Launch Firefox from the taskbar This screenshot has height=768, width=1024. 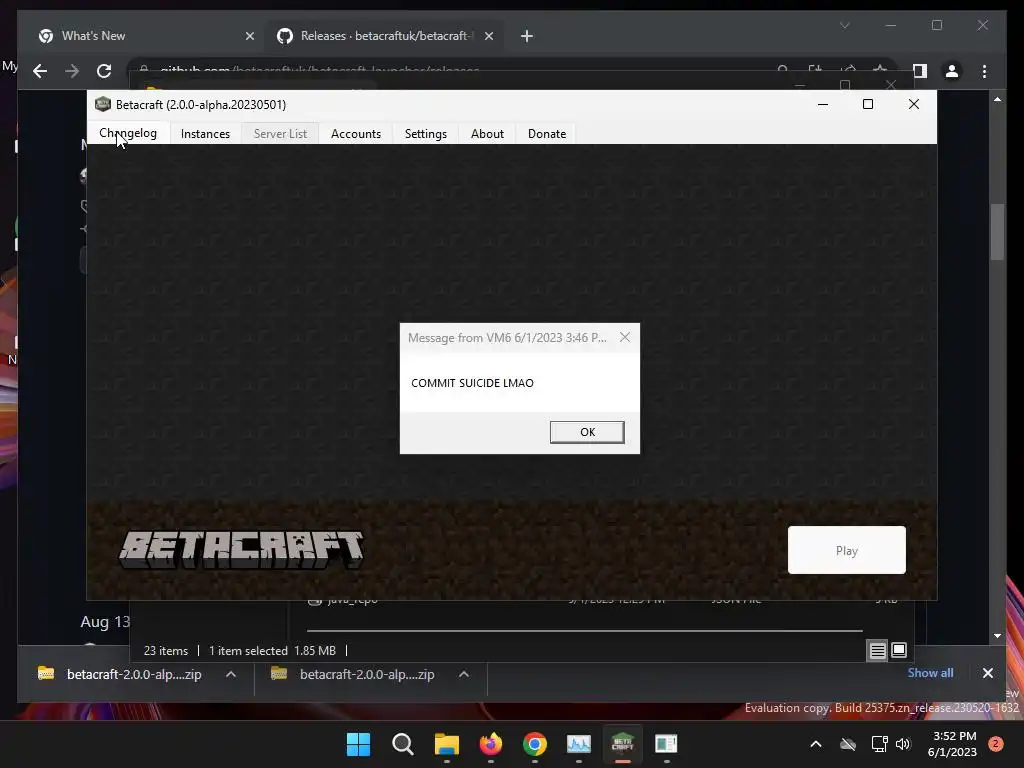[490, 744]
